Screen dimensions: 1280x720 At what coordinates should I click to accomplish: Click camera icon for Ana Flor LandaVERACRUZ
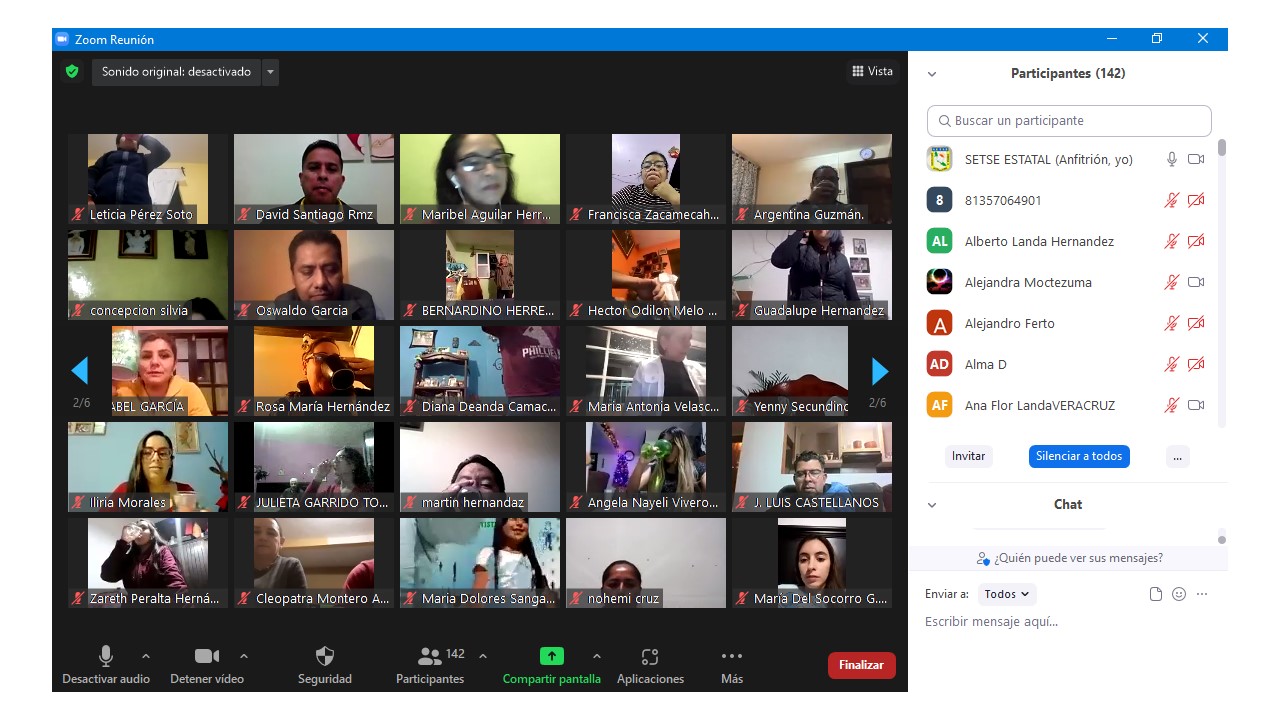[x=1196, y=405]
